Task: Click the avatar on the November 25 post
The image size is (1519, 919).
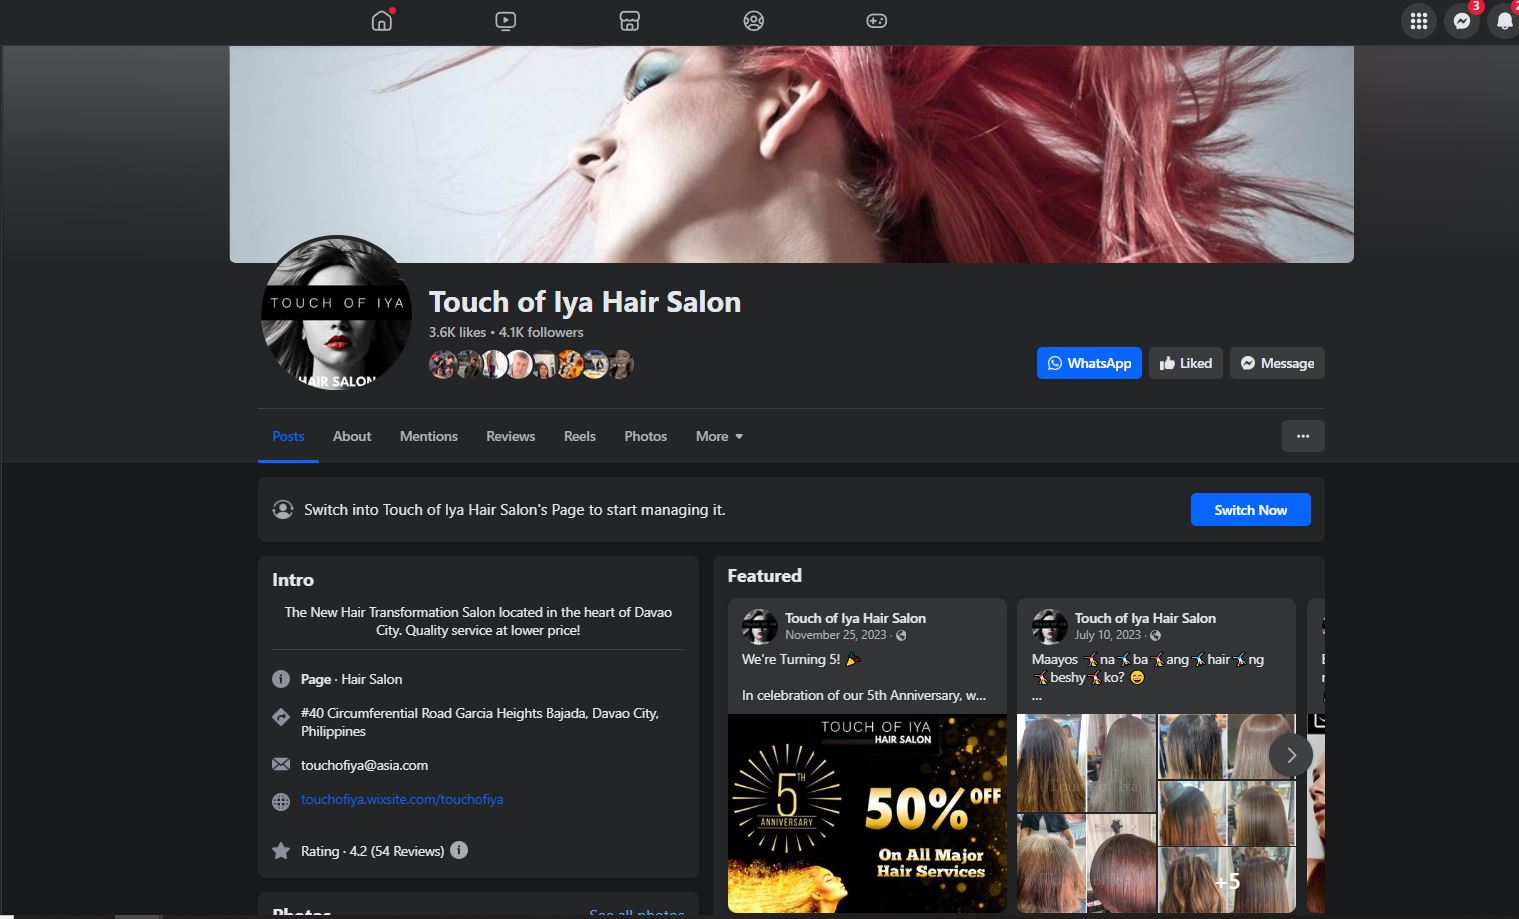Action: click(x=760, y=627)
